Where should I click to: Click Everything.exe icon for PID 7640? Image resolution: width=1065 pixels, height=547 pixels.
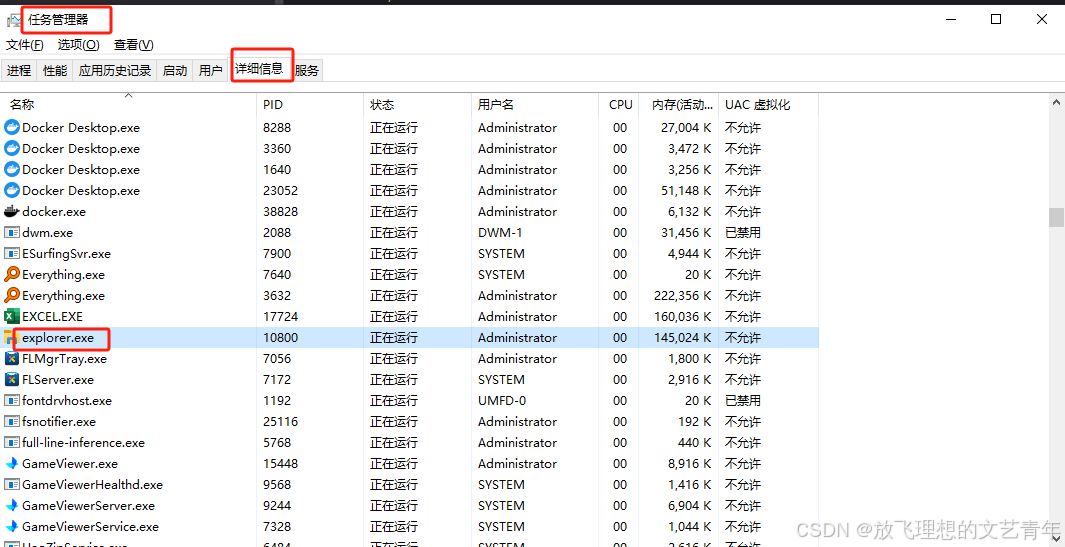tap(12, 275)
